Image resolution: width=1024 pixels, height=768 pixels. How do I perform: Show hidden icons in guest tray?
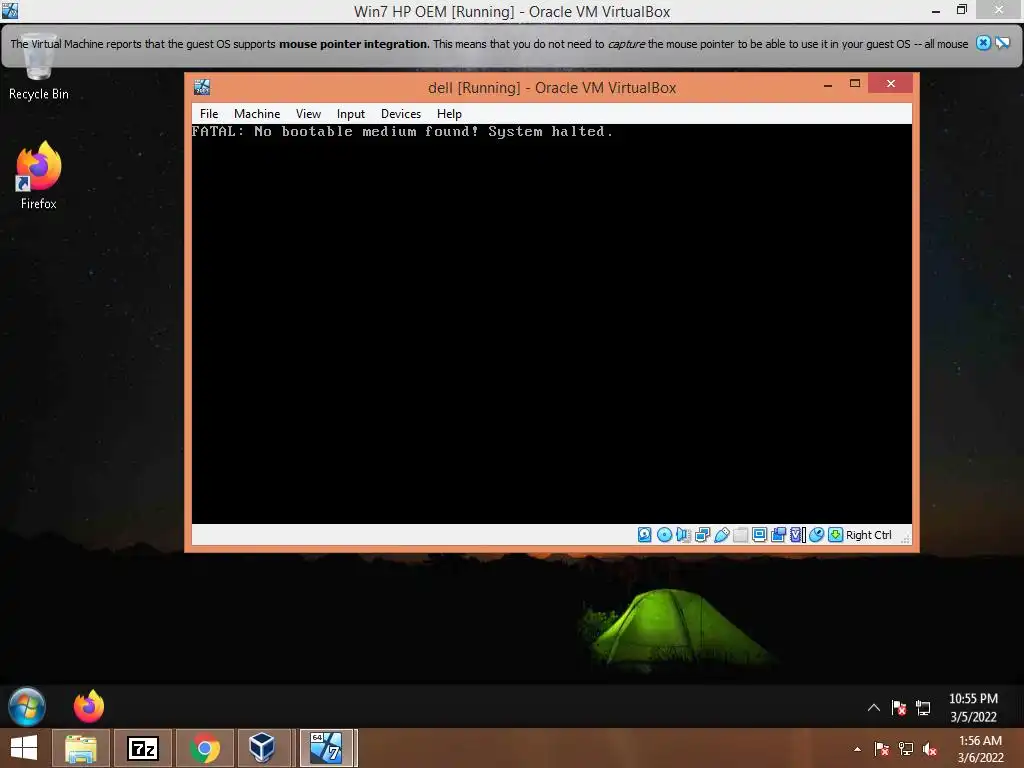point(873,707)
